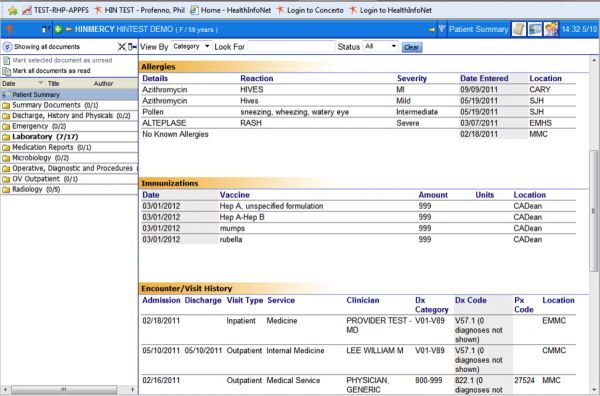Click the Hep A-Hep B vaccine row

[x=358, y=217]
